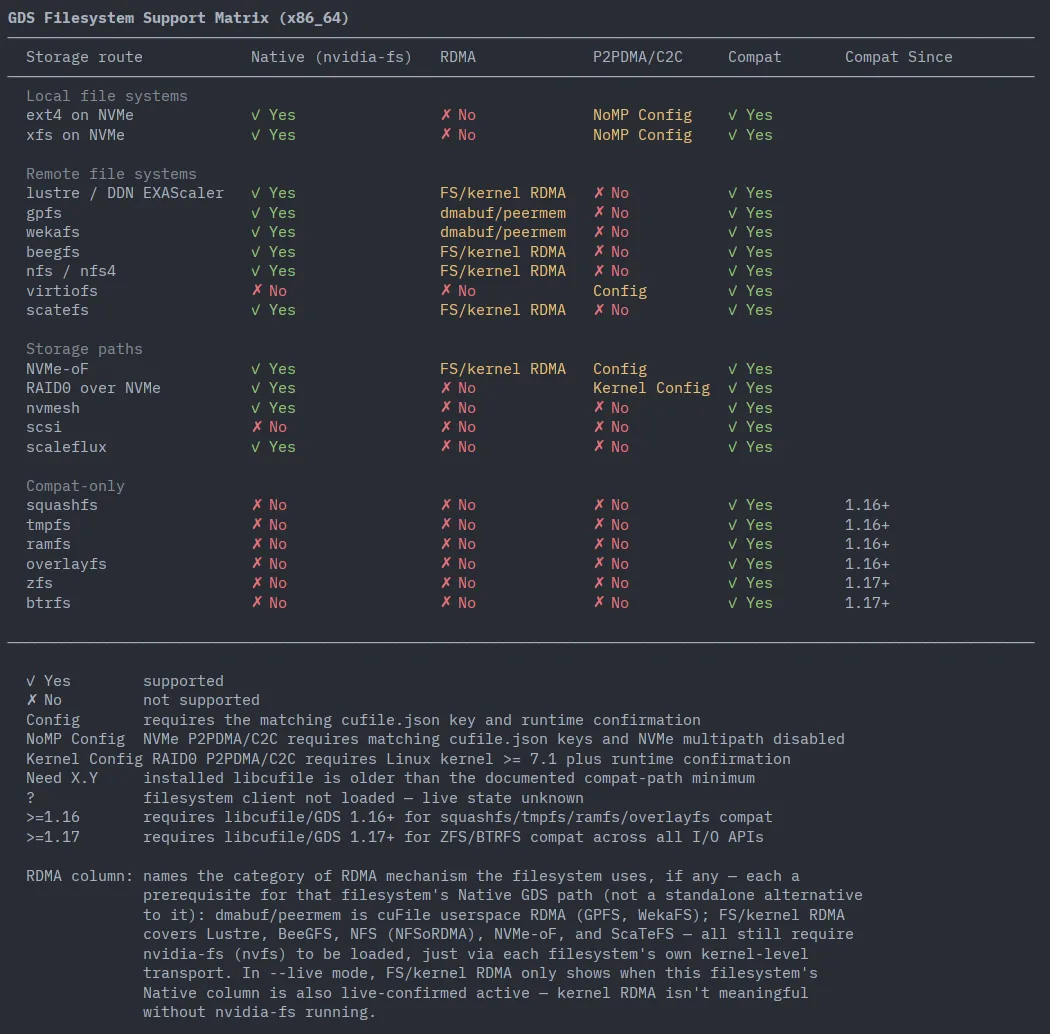Select the "ramfs" row label
The image size is (1050, 1034).
[x=48, y=544]
